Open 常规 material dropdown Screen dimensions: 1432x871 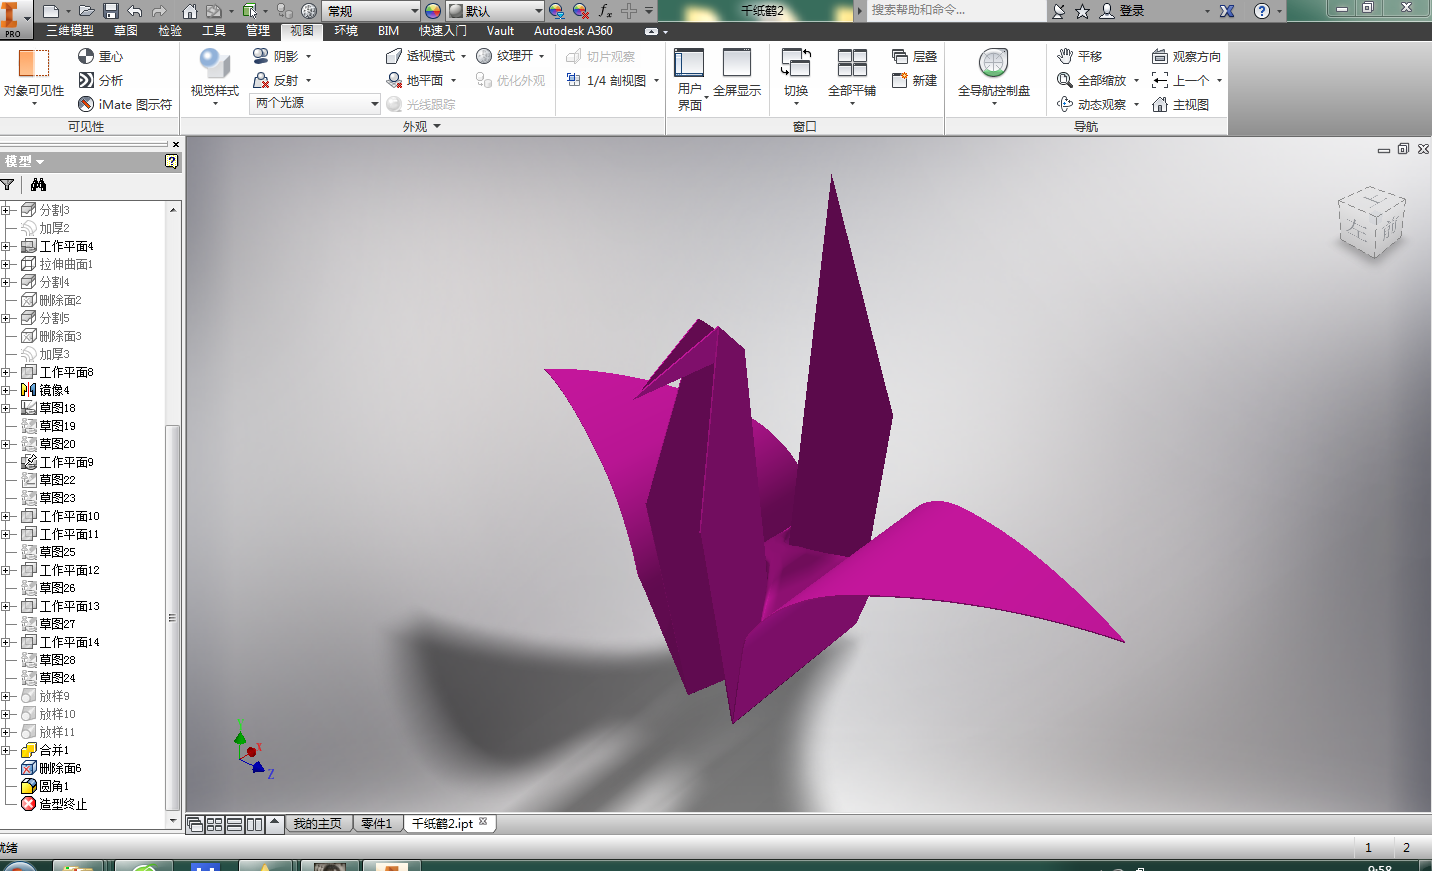point(371,11)
